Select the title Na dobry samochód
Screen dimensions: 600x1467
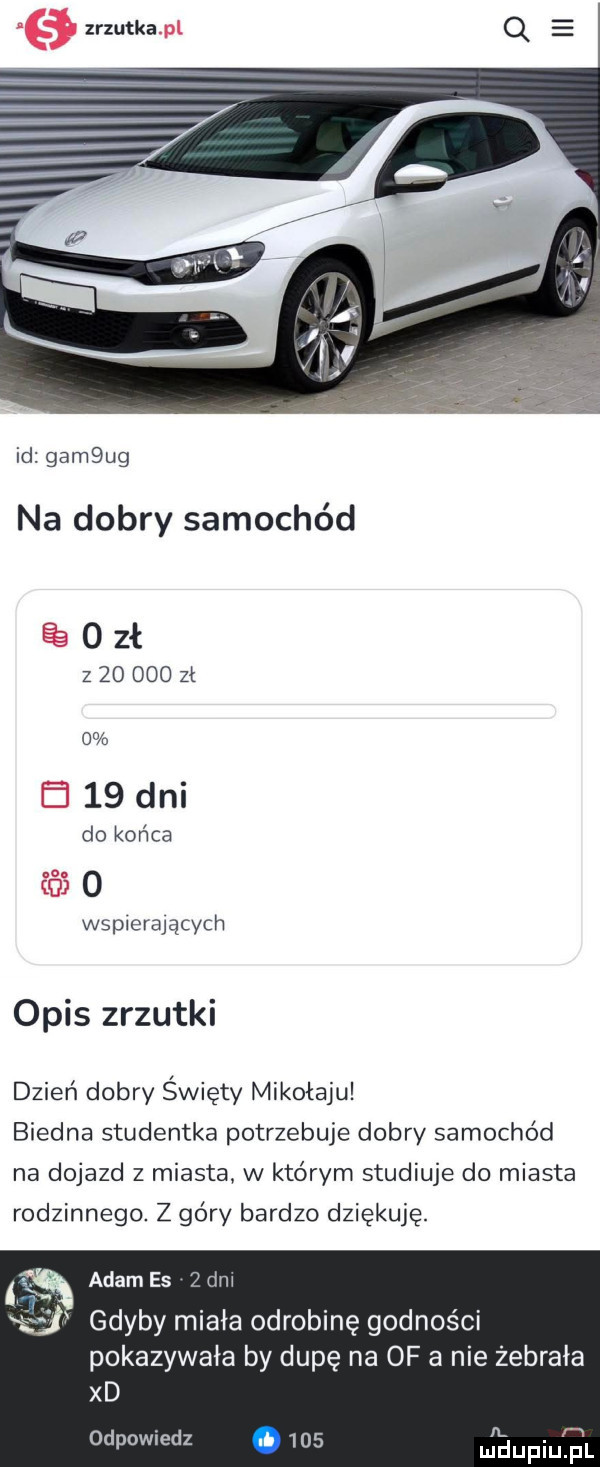pyautogui.click(x=185, y=519)
